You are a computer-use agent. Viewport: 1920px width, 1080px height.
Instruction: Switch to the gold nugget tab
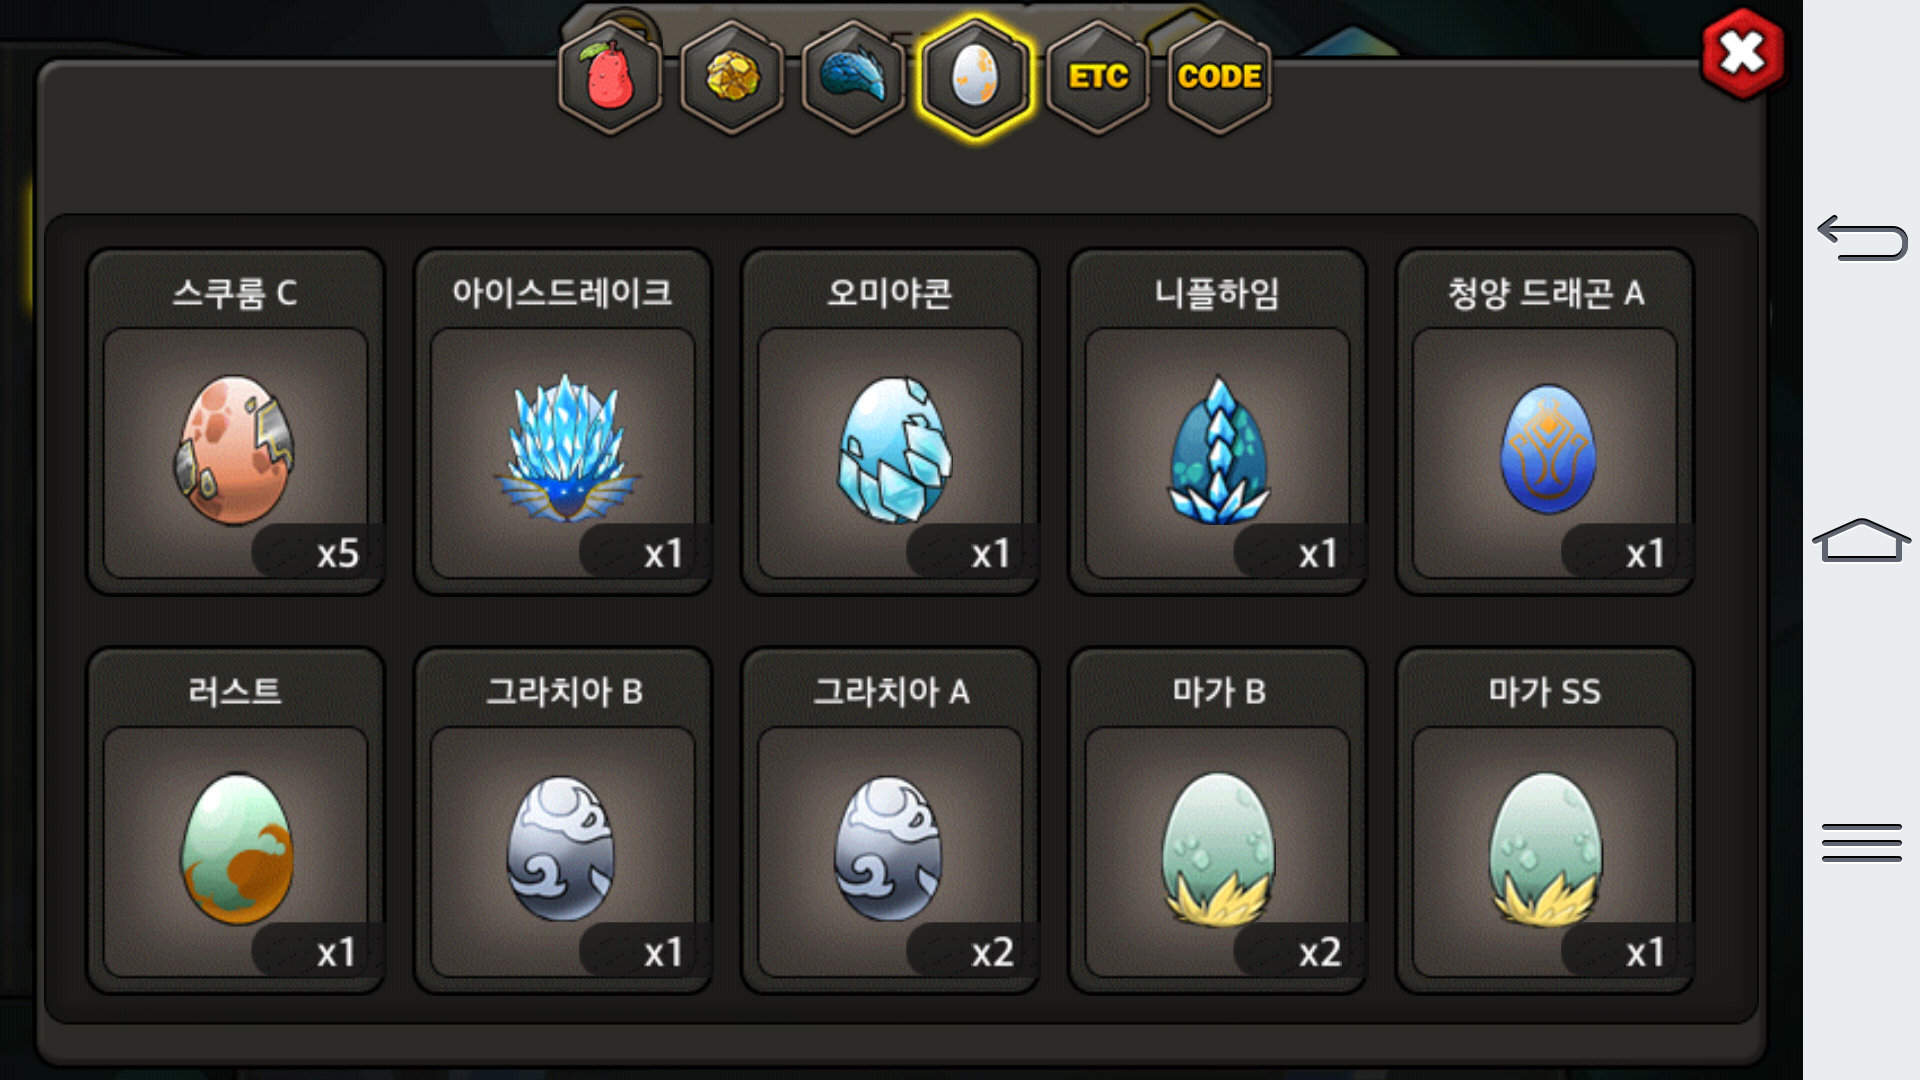coord(732,77)
